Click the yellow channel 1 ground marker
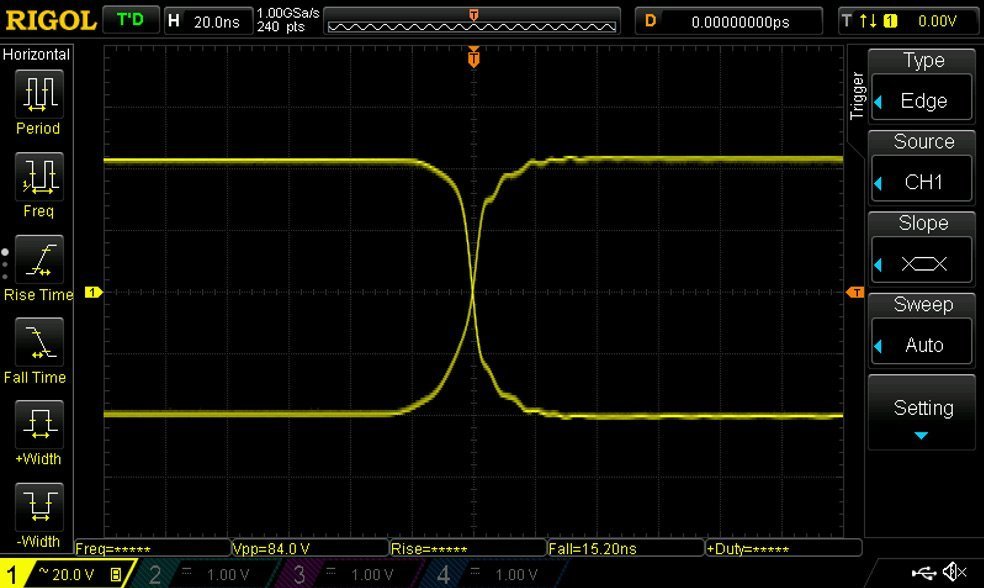 tap(94, 292)
